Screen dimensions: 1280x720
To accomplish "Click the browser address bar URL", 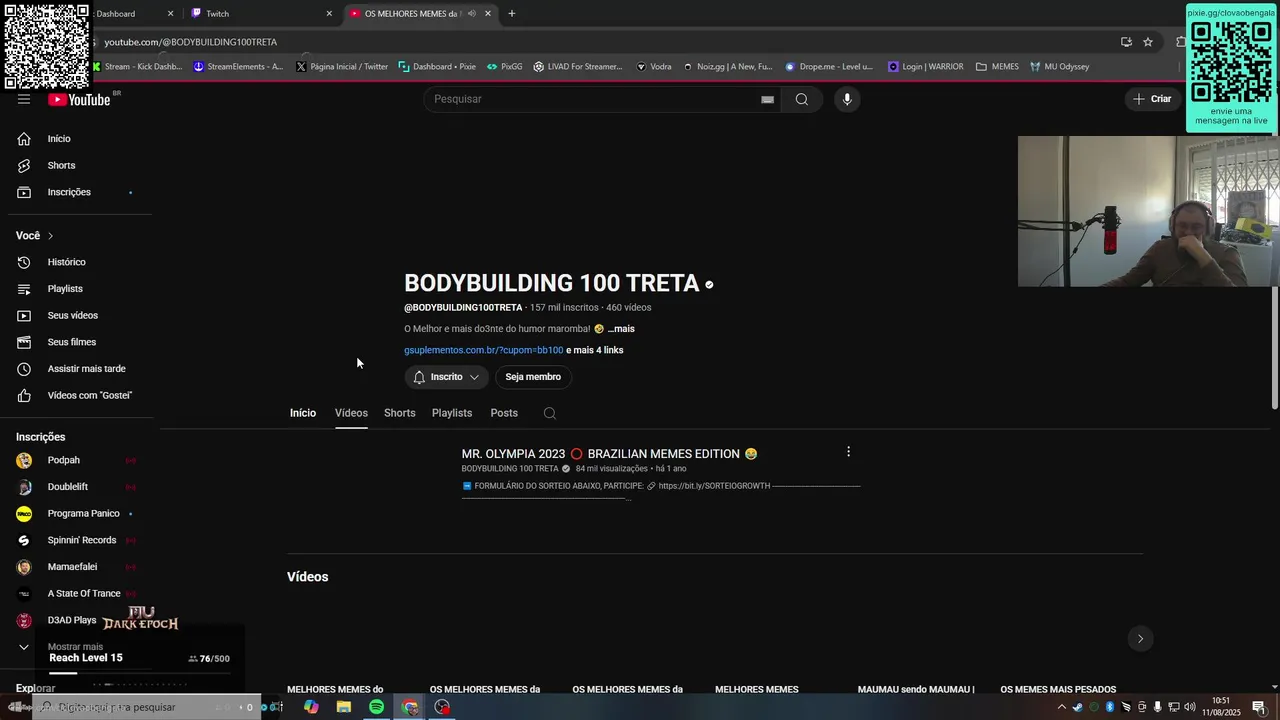I will 191,42.
